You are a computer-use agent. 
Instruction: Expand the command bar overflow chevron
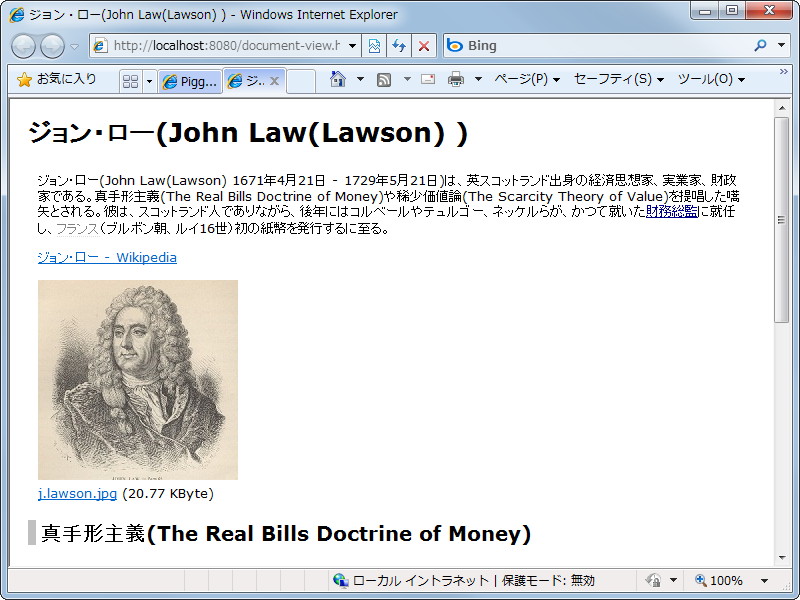[x=784, y=72]
